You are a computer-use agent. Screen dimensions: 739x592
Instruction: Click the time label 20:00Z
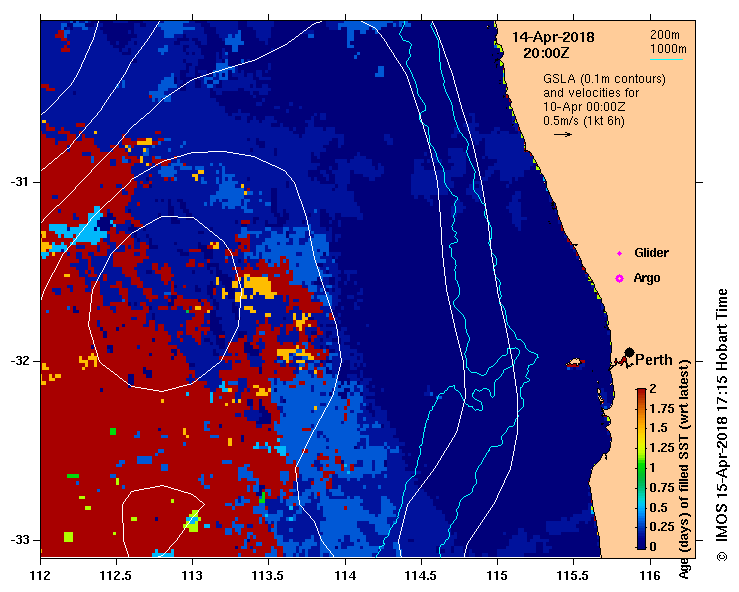pos(546,53)
